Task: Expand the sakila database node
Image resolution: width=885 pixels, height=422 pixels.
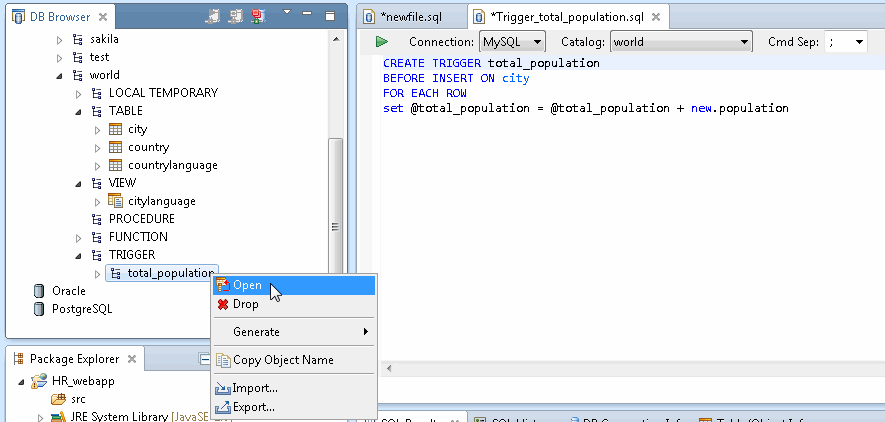Action: (60, 39)
